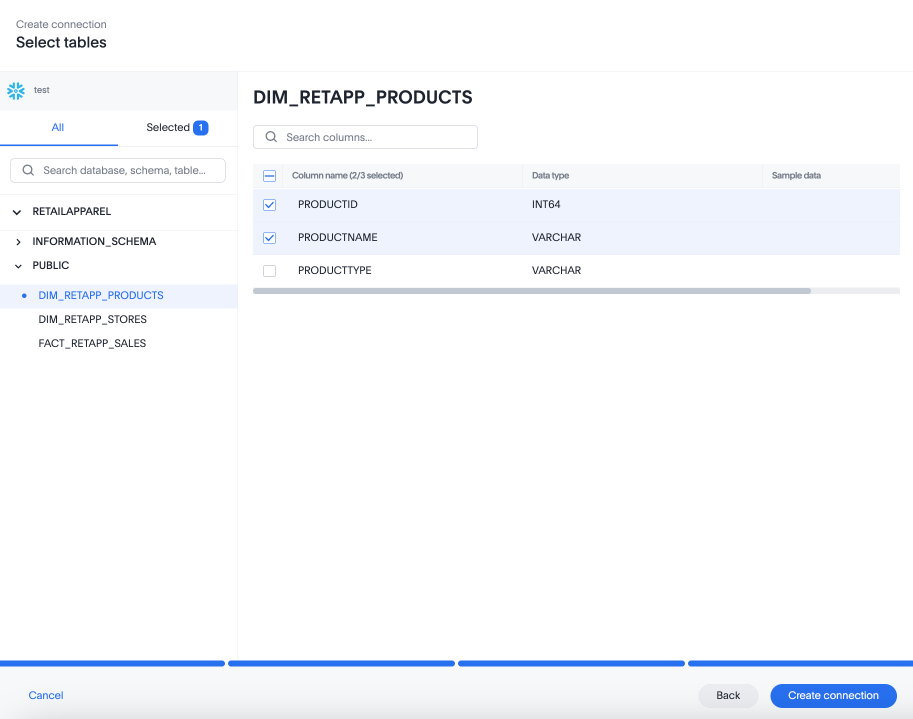Click the Cancel link
The height and width of the screenshot is (719, 913).
pos(46,696)
